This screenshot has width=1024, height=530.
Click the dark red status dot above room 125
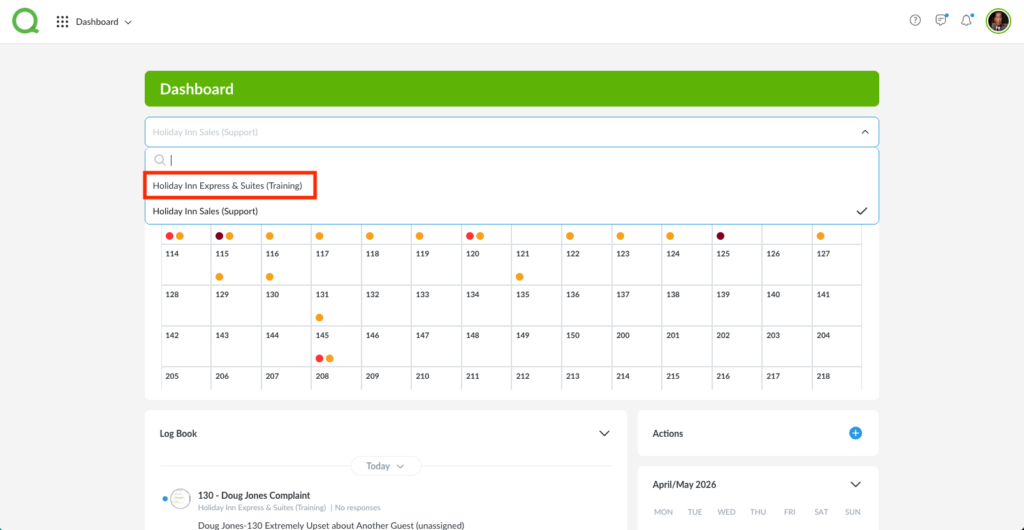[x=720, y=236]
